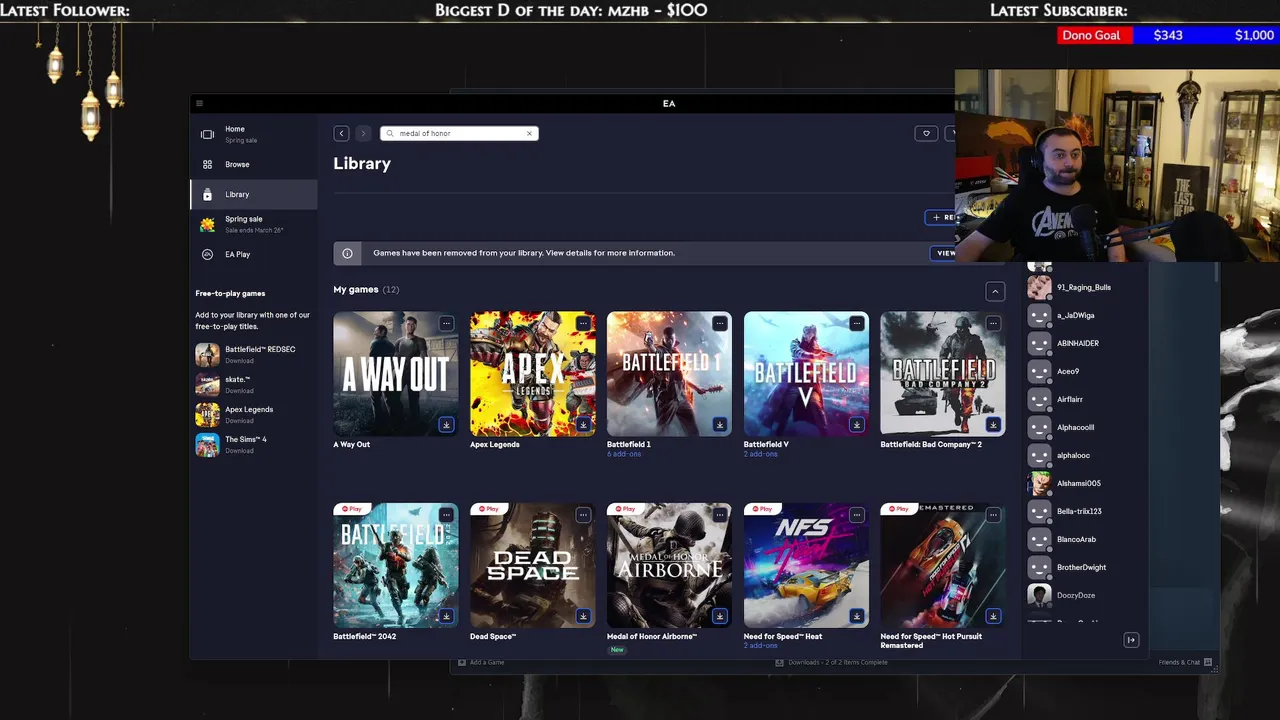Open EA Play in the sidebar
This screenshot has height=720, width=1280.
click(254, 254)
